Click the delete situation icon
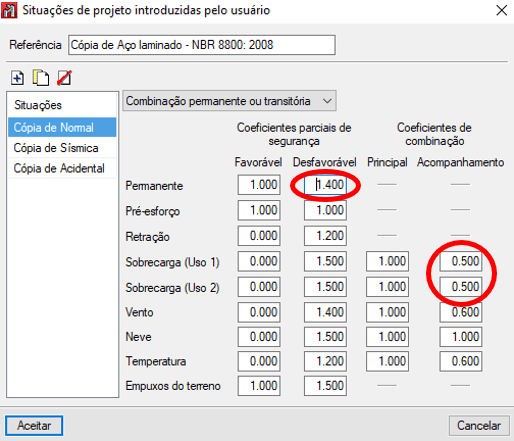514x441 pixels. [64, 78]
